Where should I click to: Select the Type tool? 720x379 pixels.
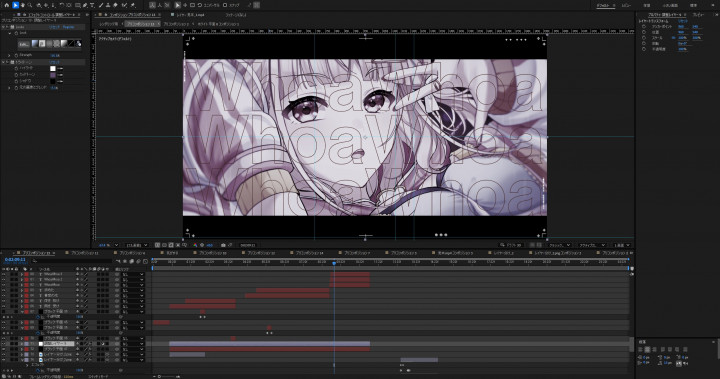tap(93, 5)
